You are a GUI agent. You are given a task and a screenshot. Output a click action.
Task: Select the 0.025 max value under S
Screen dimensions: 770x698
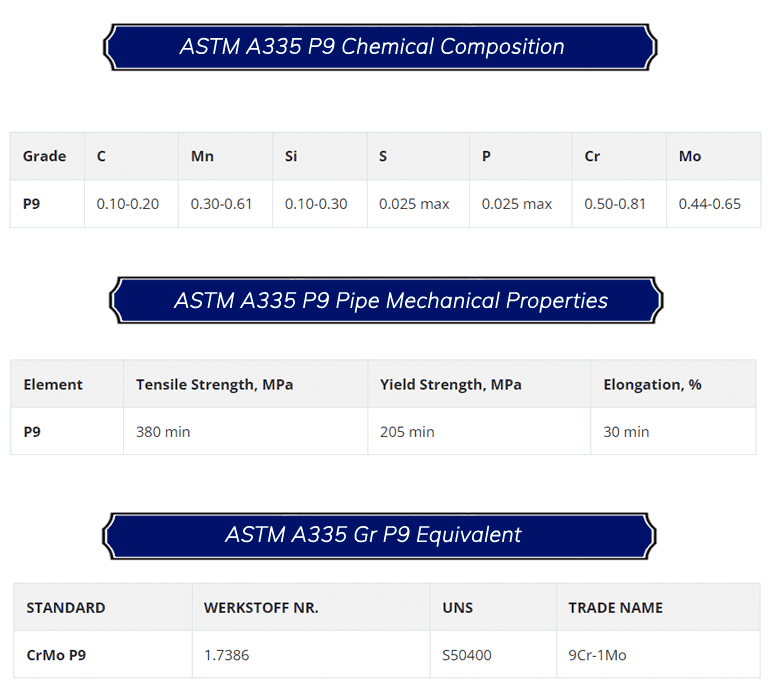click(414, 204)
